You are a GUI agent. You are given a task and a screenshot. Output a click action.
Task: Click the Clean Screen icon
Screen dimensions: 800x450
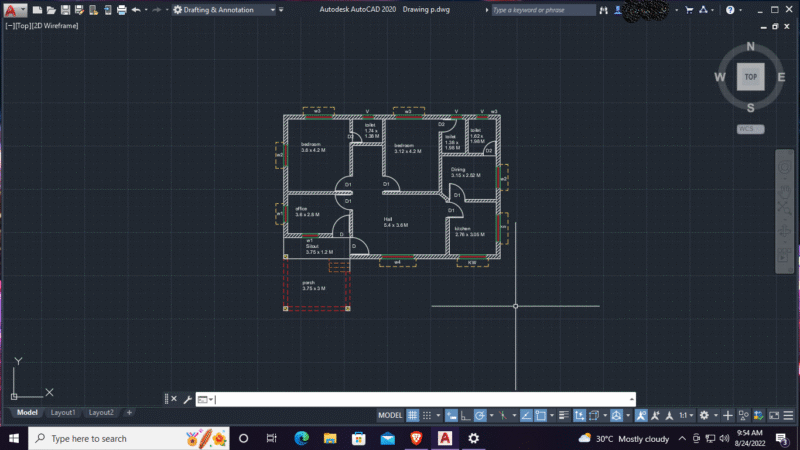tap(774, 415)
